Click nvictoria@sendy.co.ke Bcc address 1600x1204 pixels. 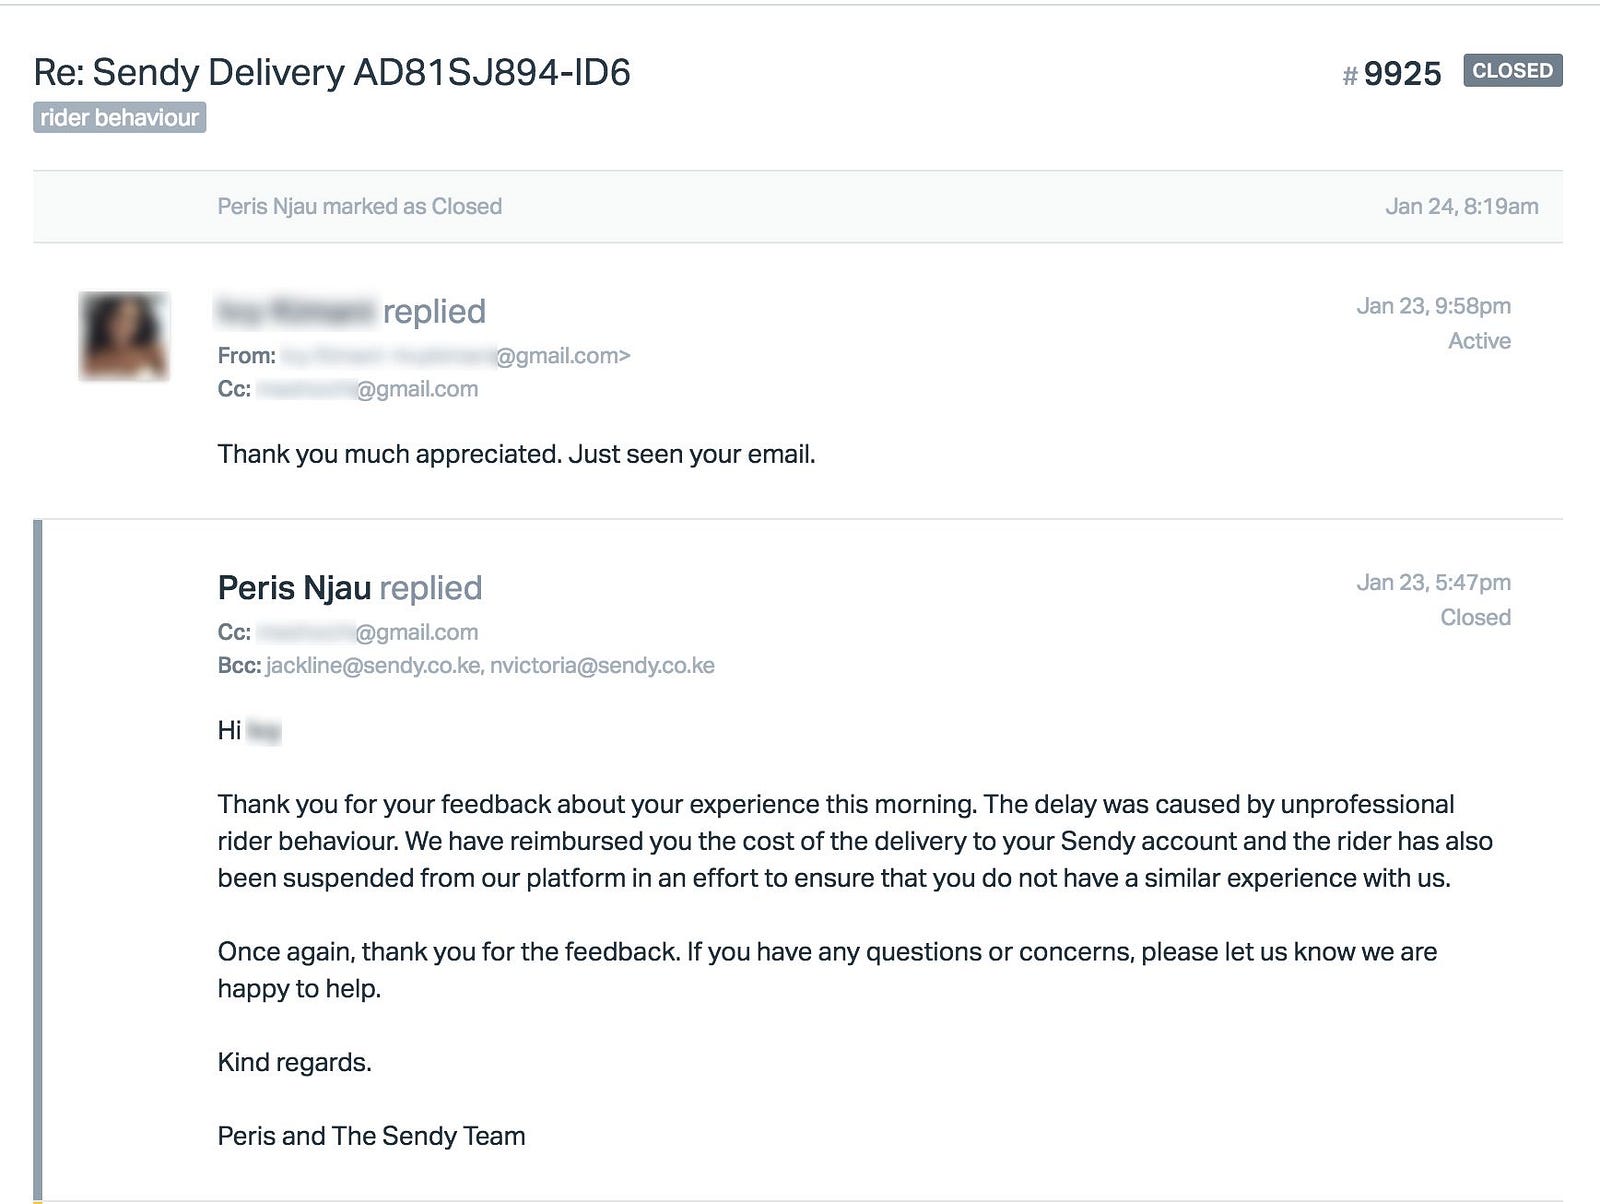tap(602, 665)
